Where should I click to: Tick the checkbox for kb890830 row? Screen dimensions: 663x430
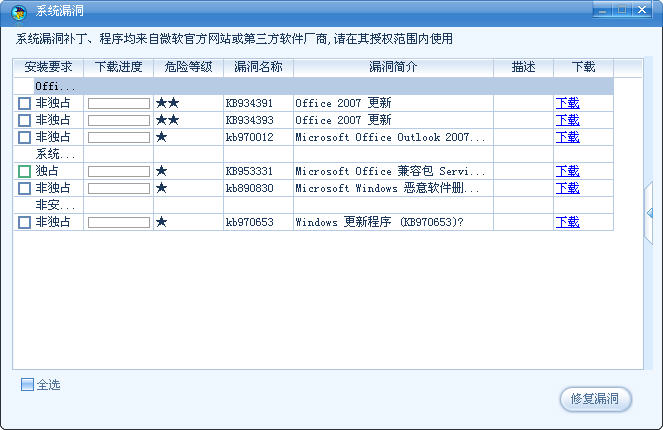pyautogui.click(x=25, y=188)
